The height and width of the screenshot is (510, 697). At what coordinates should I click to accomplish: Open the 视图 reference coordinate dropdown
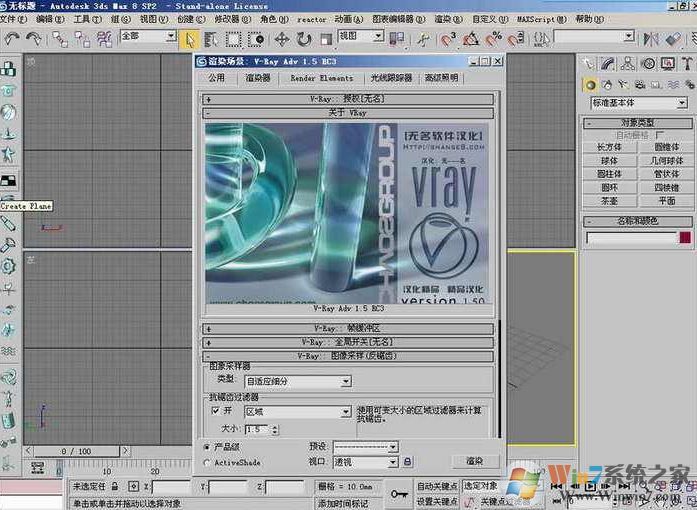coord(361,36)
